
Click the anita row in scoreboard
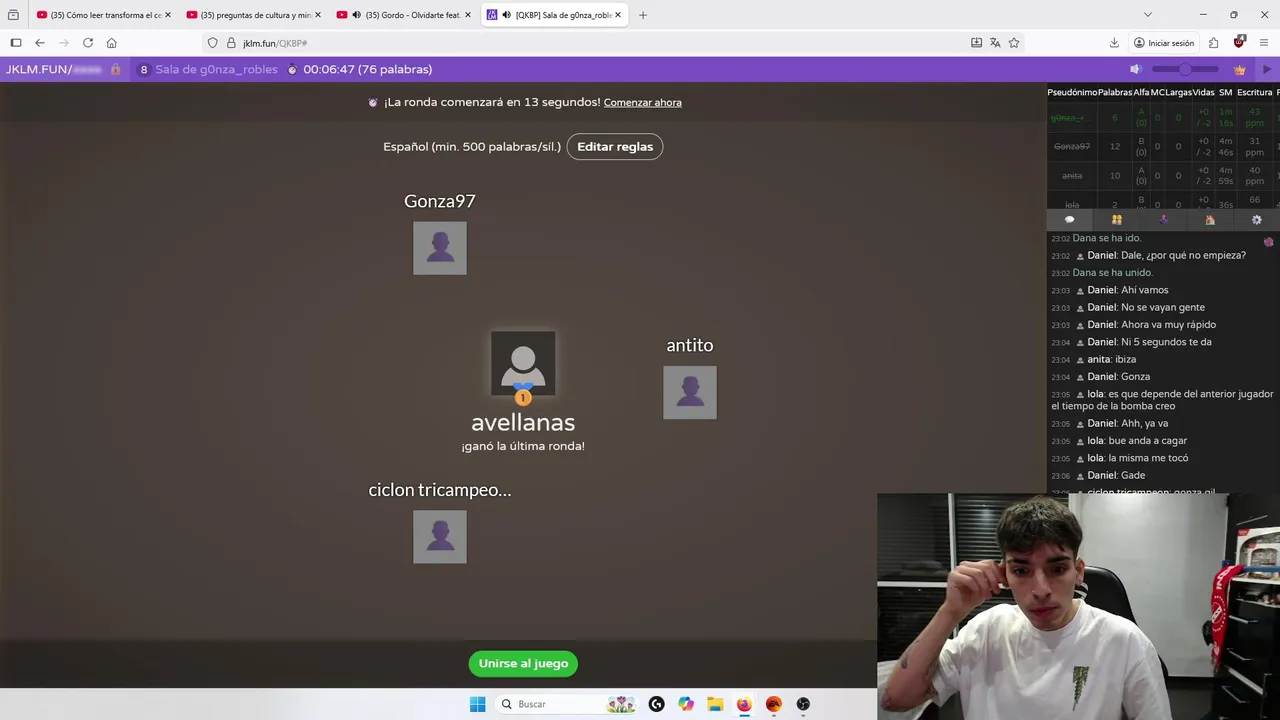pyautogui.click(x=1163, y=175)
